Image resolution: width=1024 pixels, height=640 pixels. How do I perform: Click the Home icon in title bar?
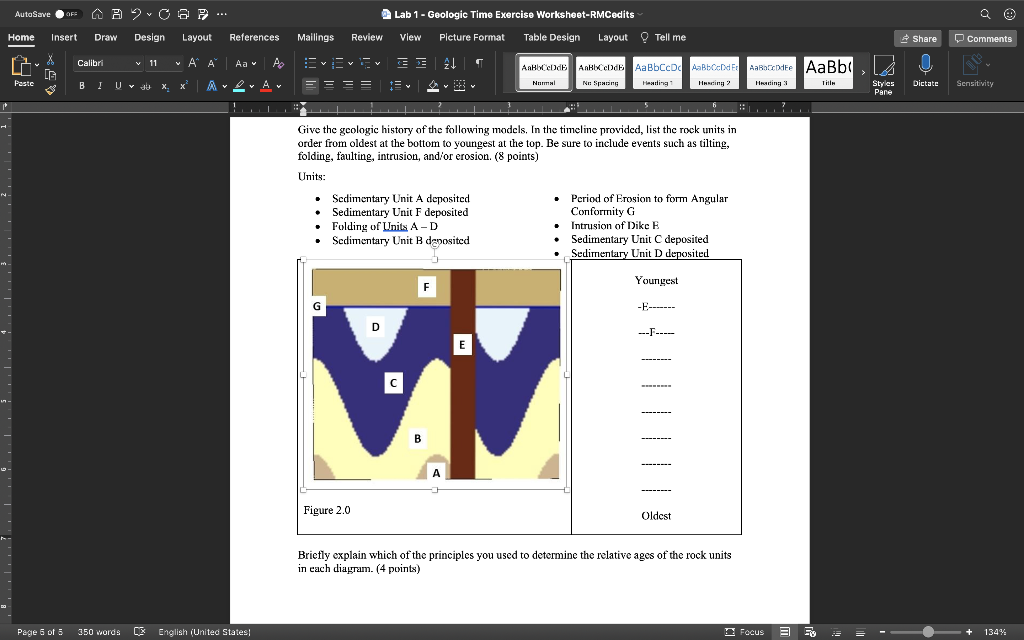click(97, 14)
